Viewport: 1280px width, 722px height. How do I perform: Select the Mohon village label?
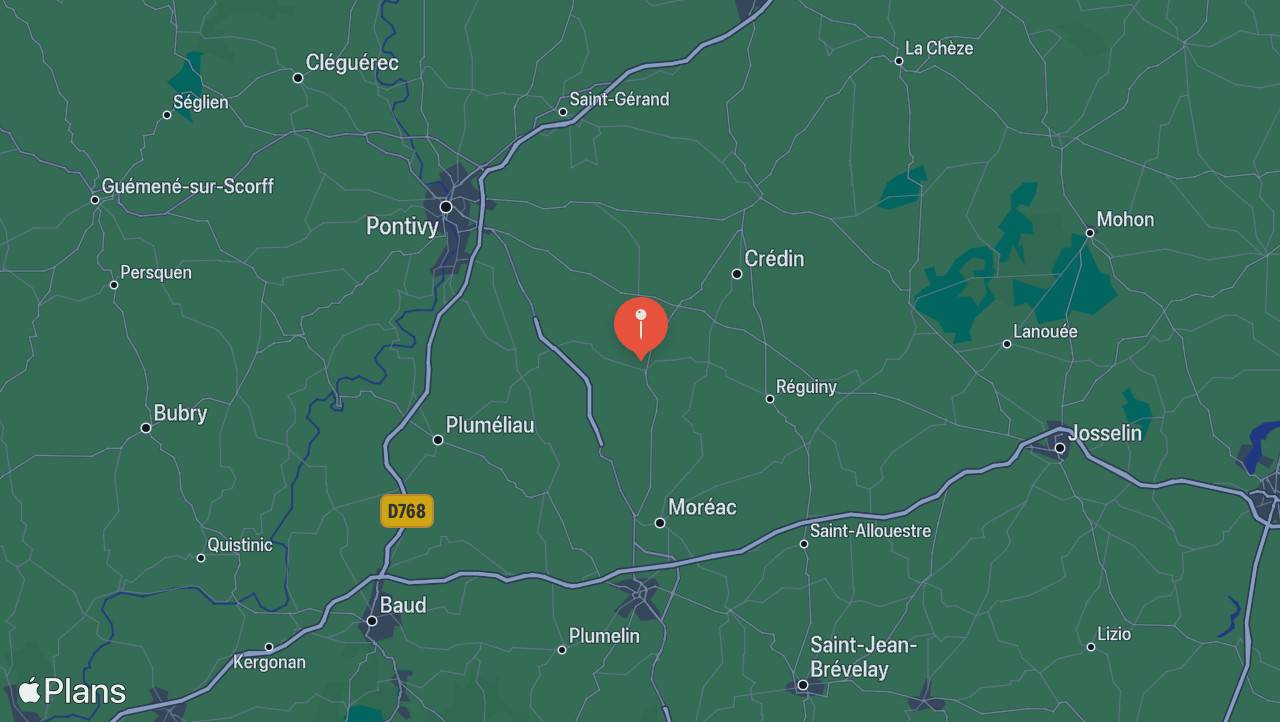(x=1125, y=219)
